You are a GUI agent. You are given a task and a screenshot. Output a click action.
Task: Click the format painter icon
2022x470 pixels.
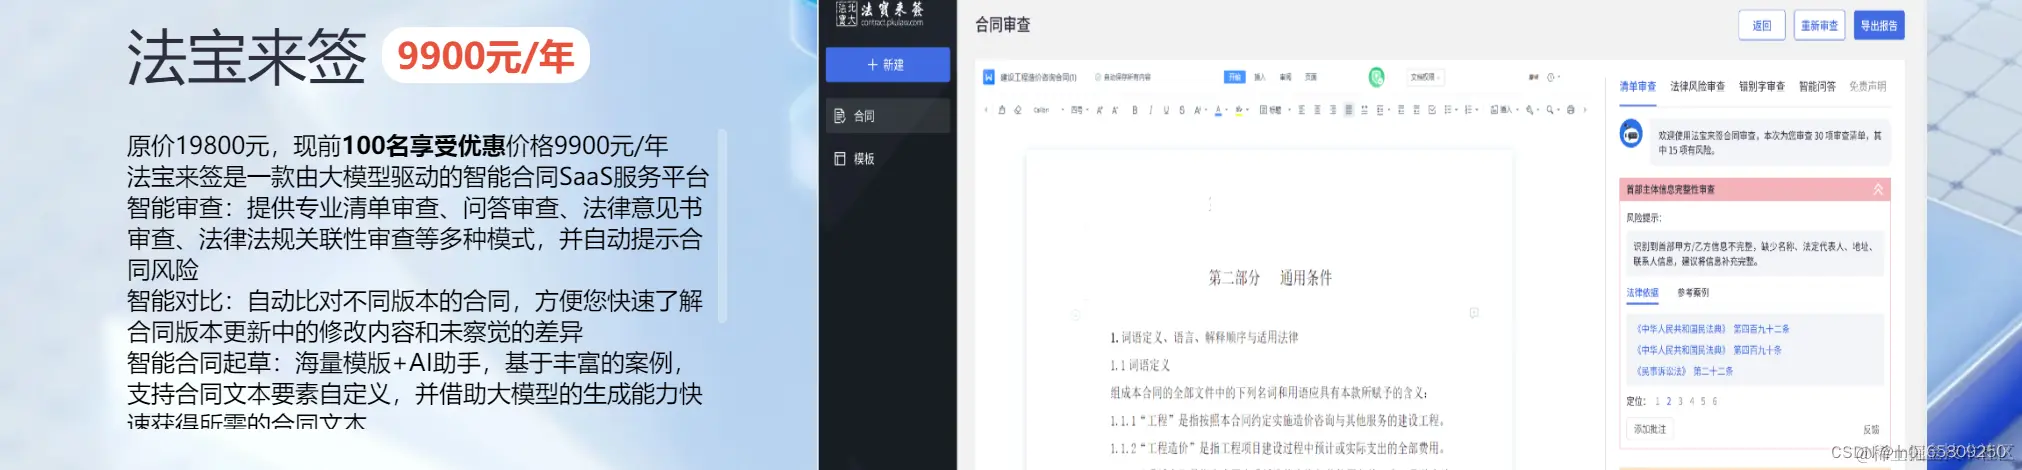[1002, 110]
